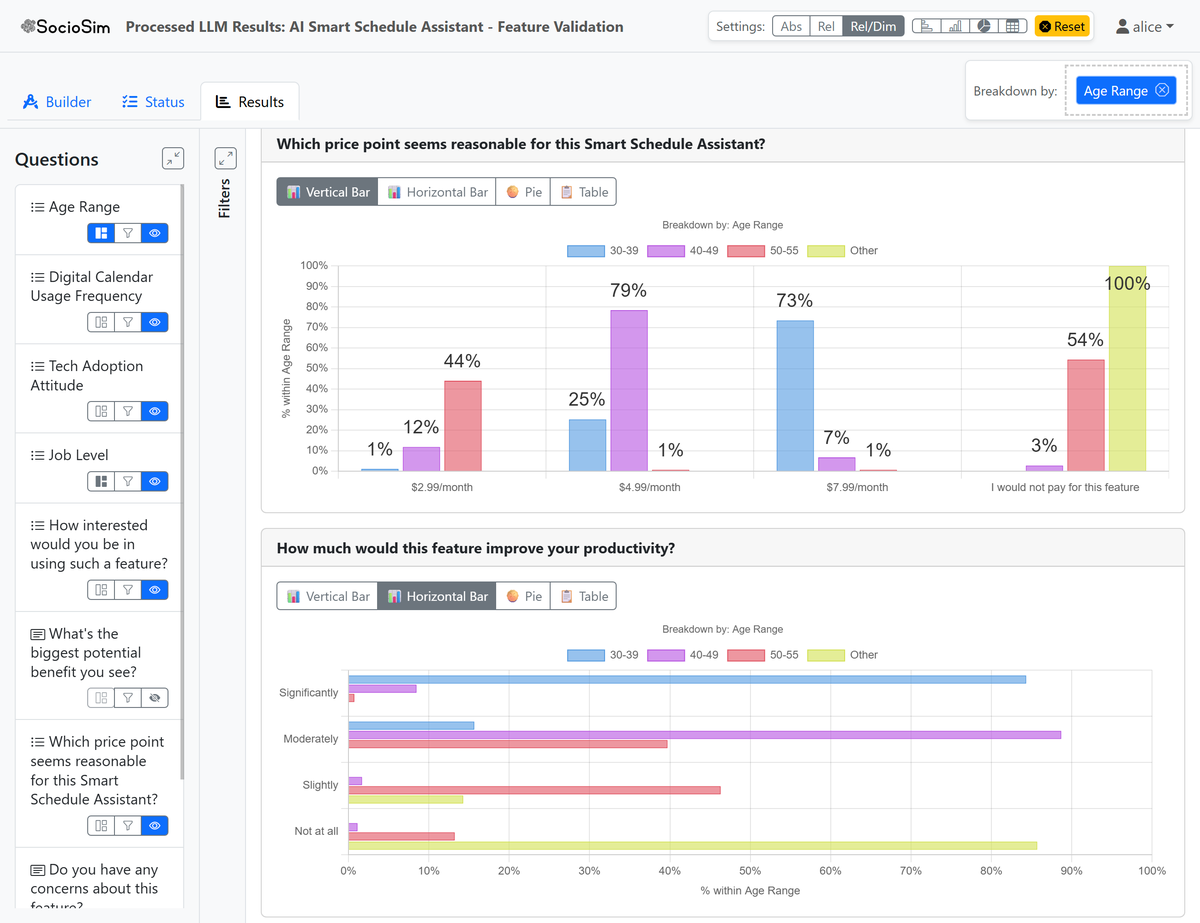Screen dimensions: 1200x923
Task: Click the 73% bar at $7.99/month
Action: click(x=795, y=396)
